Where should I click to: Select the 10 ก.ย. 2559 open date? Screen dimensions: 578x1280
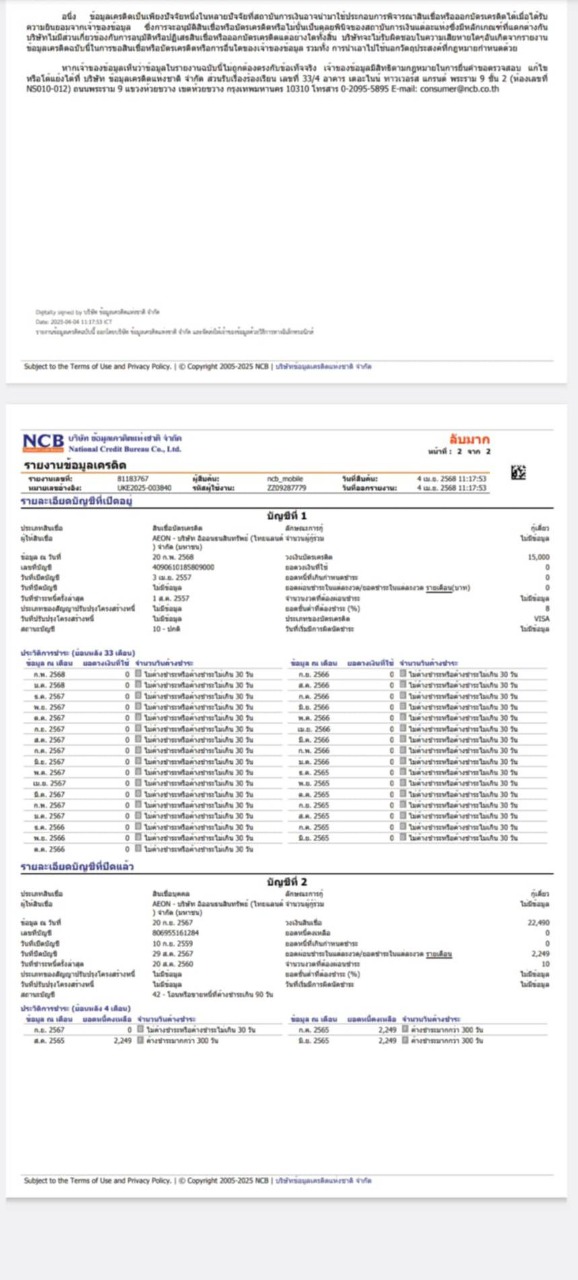point(170,943)
